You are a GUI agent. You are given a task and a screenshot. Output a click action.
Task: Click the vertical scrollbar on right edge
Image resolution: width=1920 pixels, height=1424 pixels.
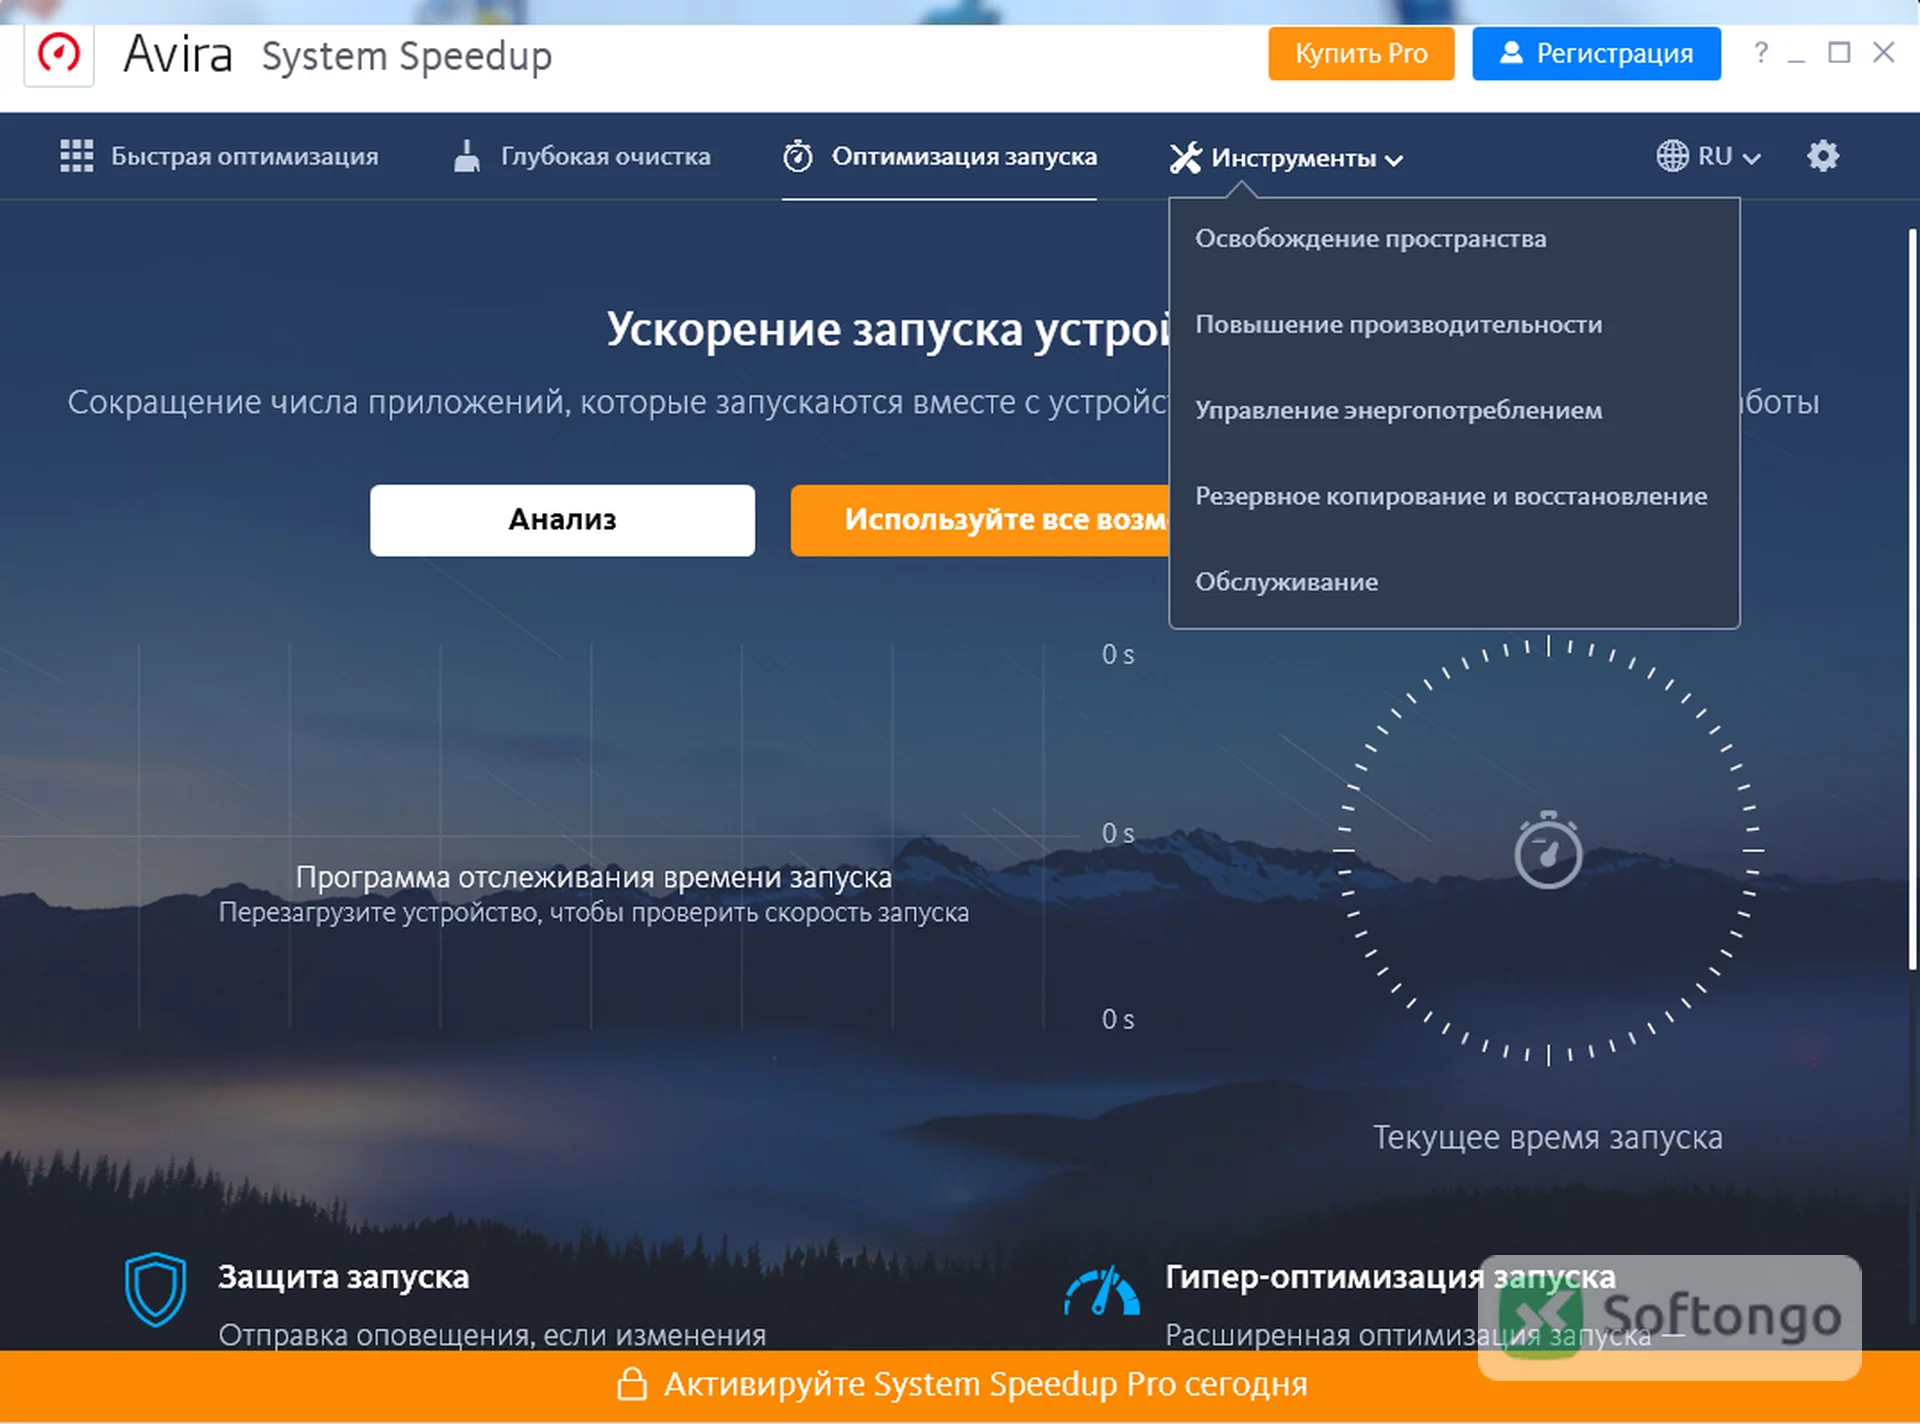1912,600
